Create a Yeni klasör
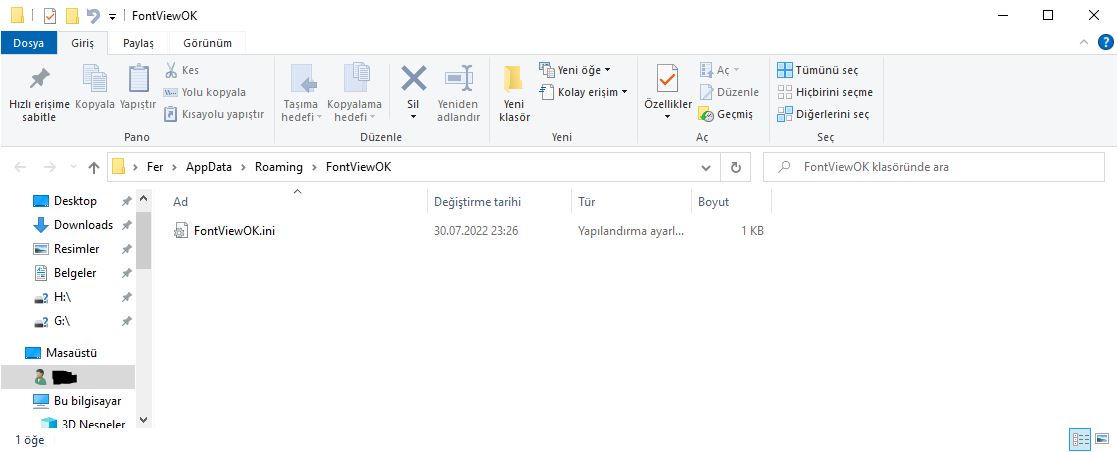1118x452 pixels. tap(514, 93)
